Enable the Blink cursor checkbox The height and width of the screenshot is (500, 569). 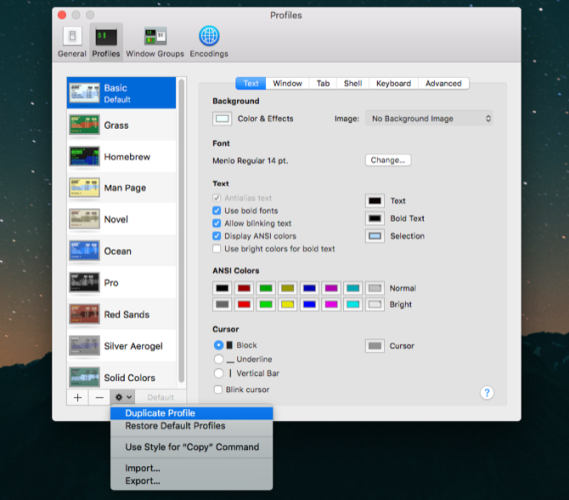click(218, 390)
